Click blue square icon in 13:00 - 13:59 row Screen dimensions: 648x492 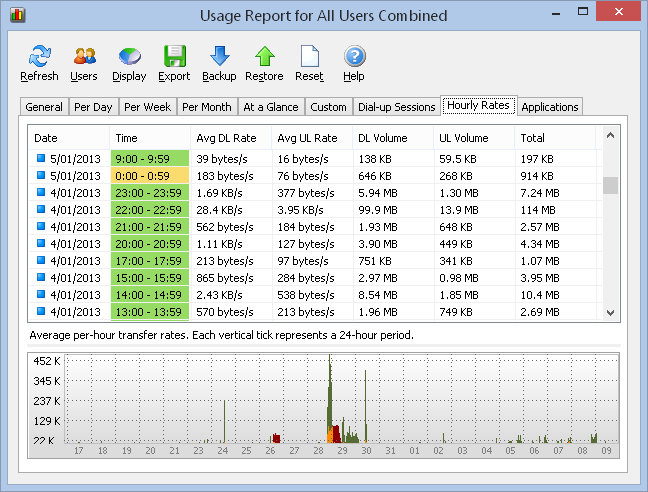click(x=40, y=311)
